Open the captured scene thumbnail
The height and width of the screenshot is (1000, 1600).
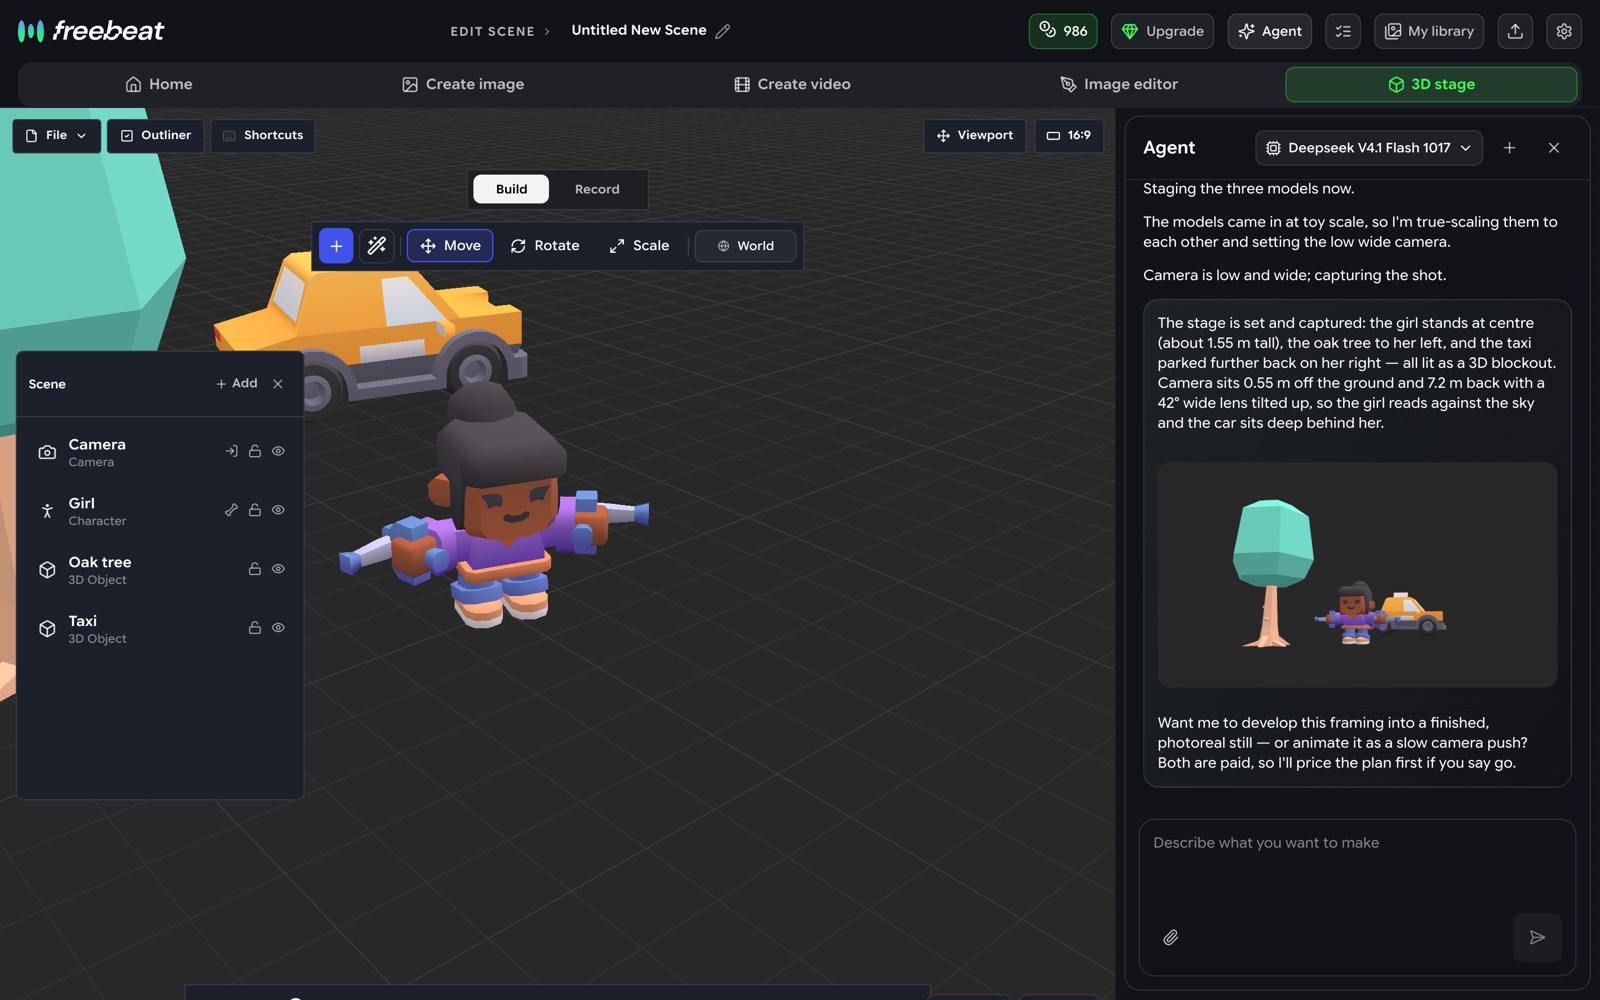(x=1357, y=575)
